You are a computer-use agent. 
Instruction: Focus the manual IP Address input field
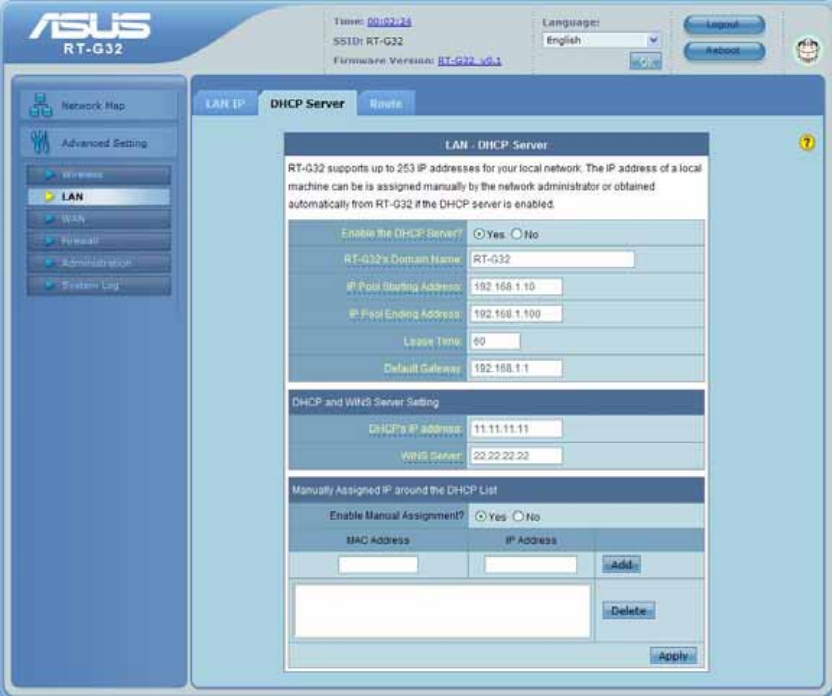tap(531, 564)
